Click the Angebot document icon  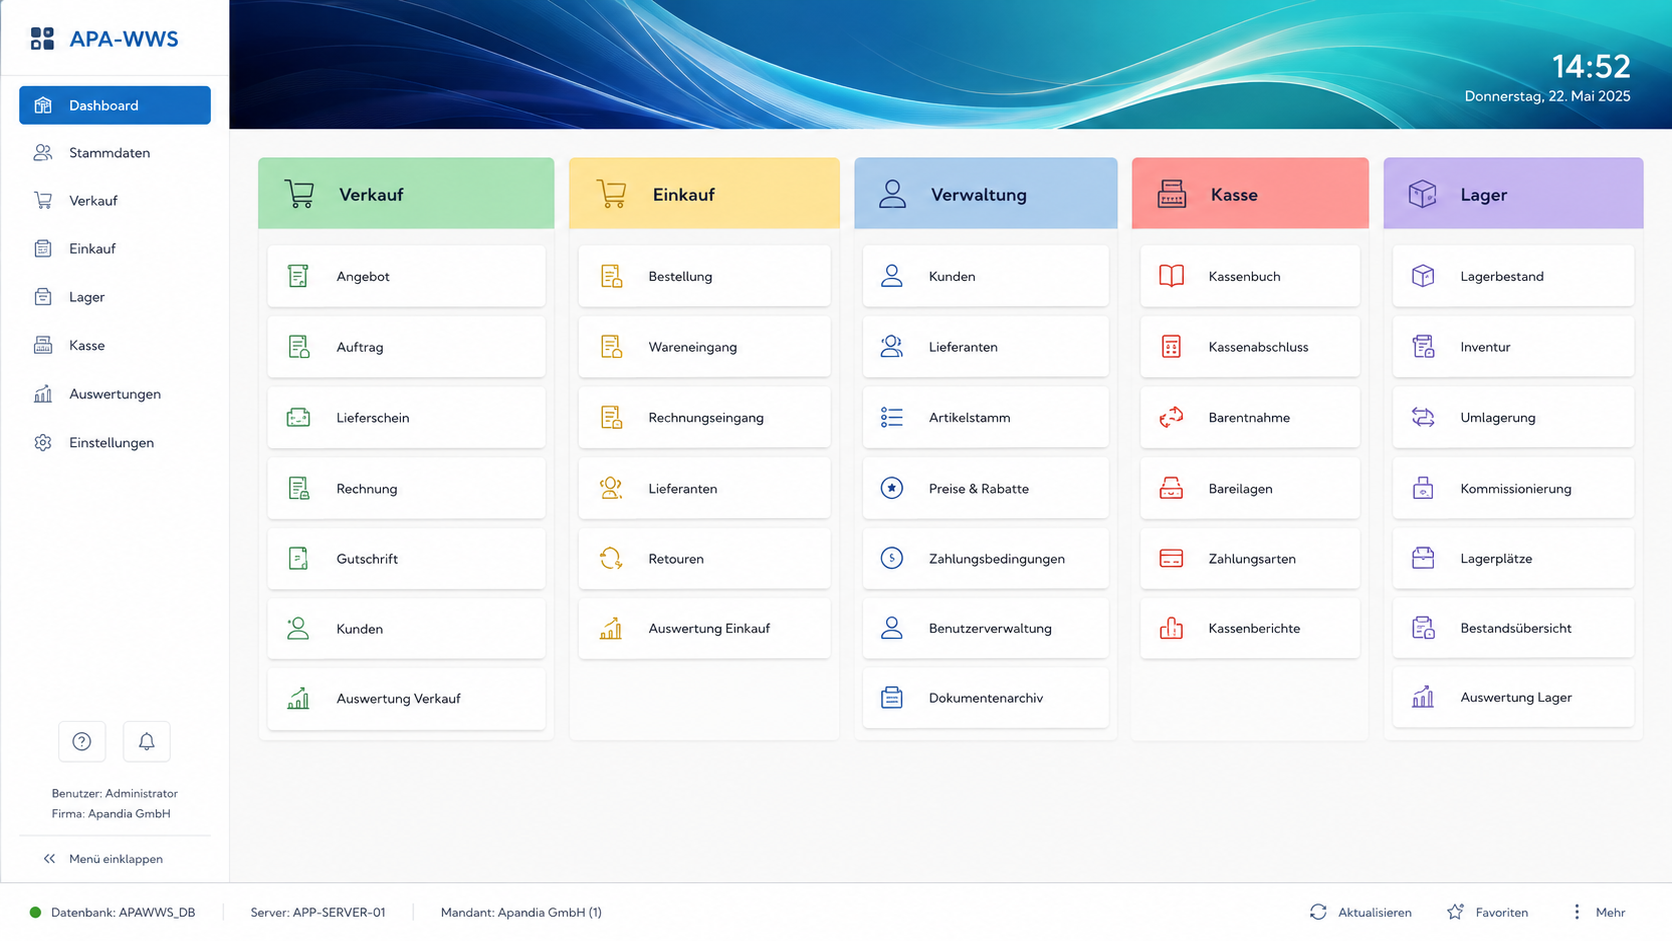click(x=298, y=276)
